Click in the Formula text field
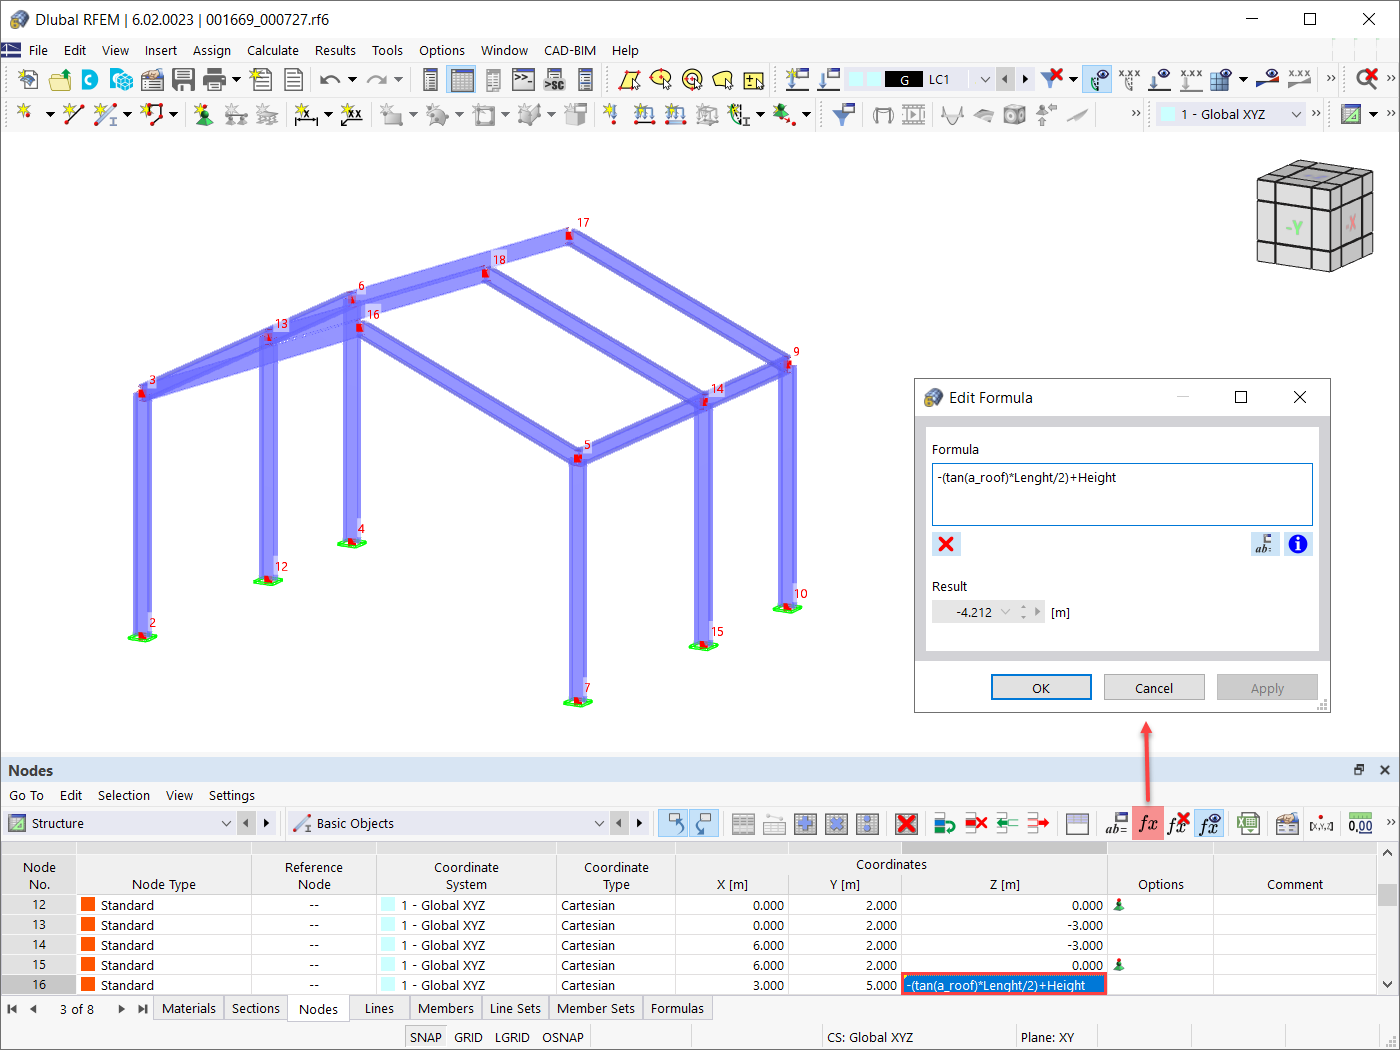 (x=1122, y=494)
